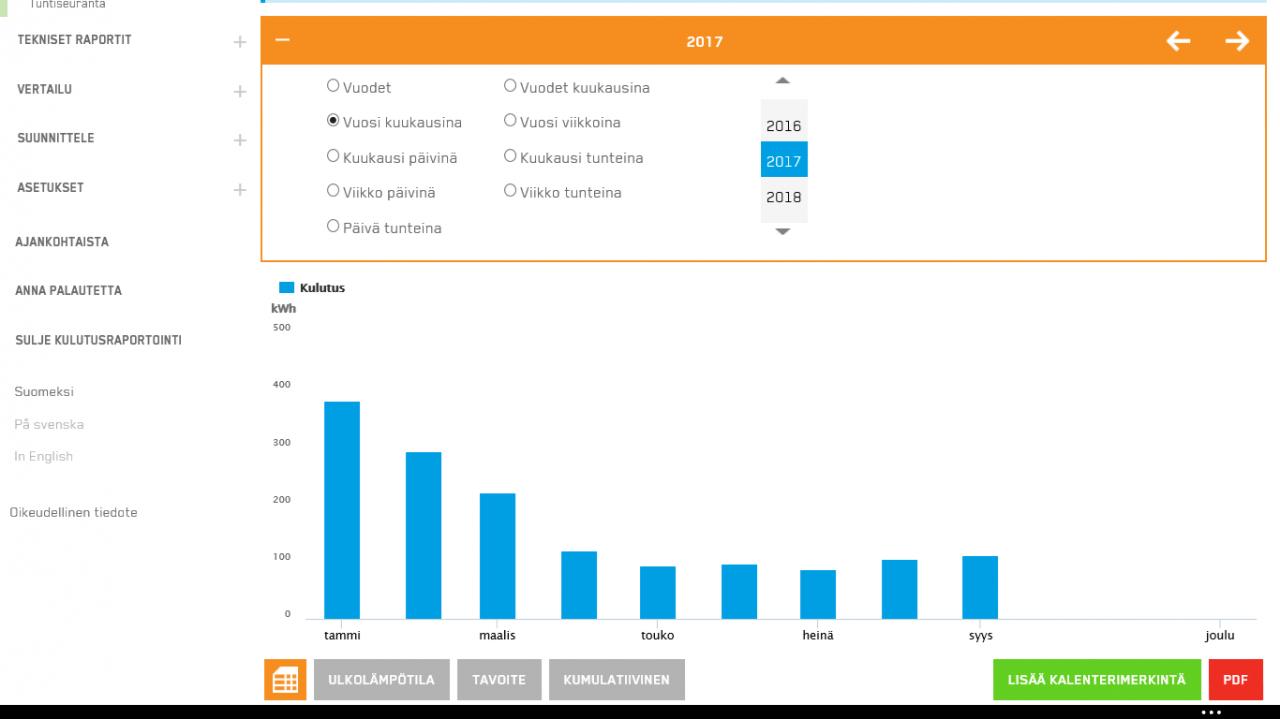Switch language to Suomeksi

pyautogui.click(x=44, y=392)
